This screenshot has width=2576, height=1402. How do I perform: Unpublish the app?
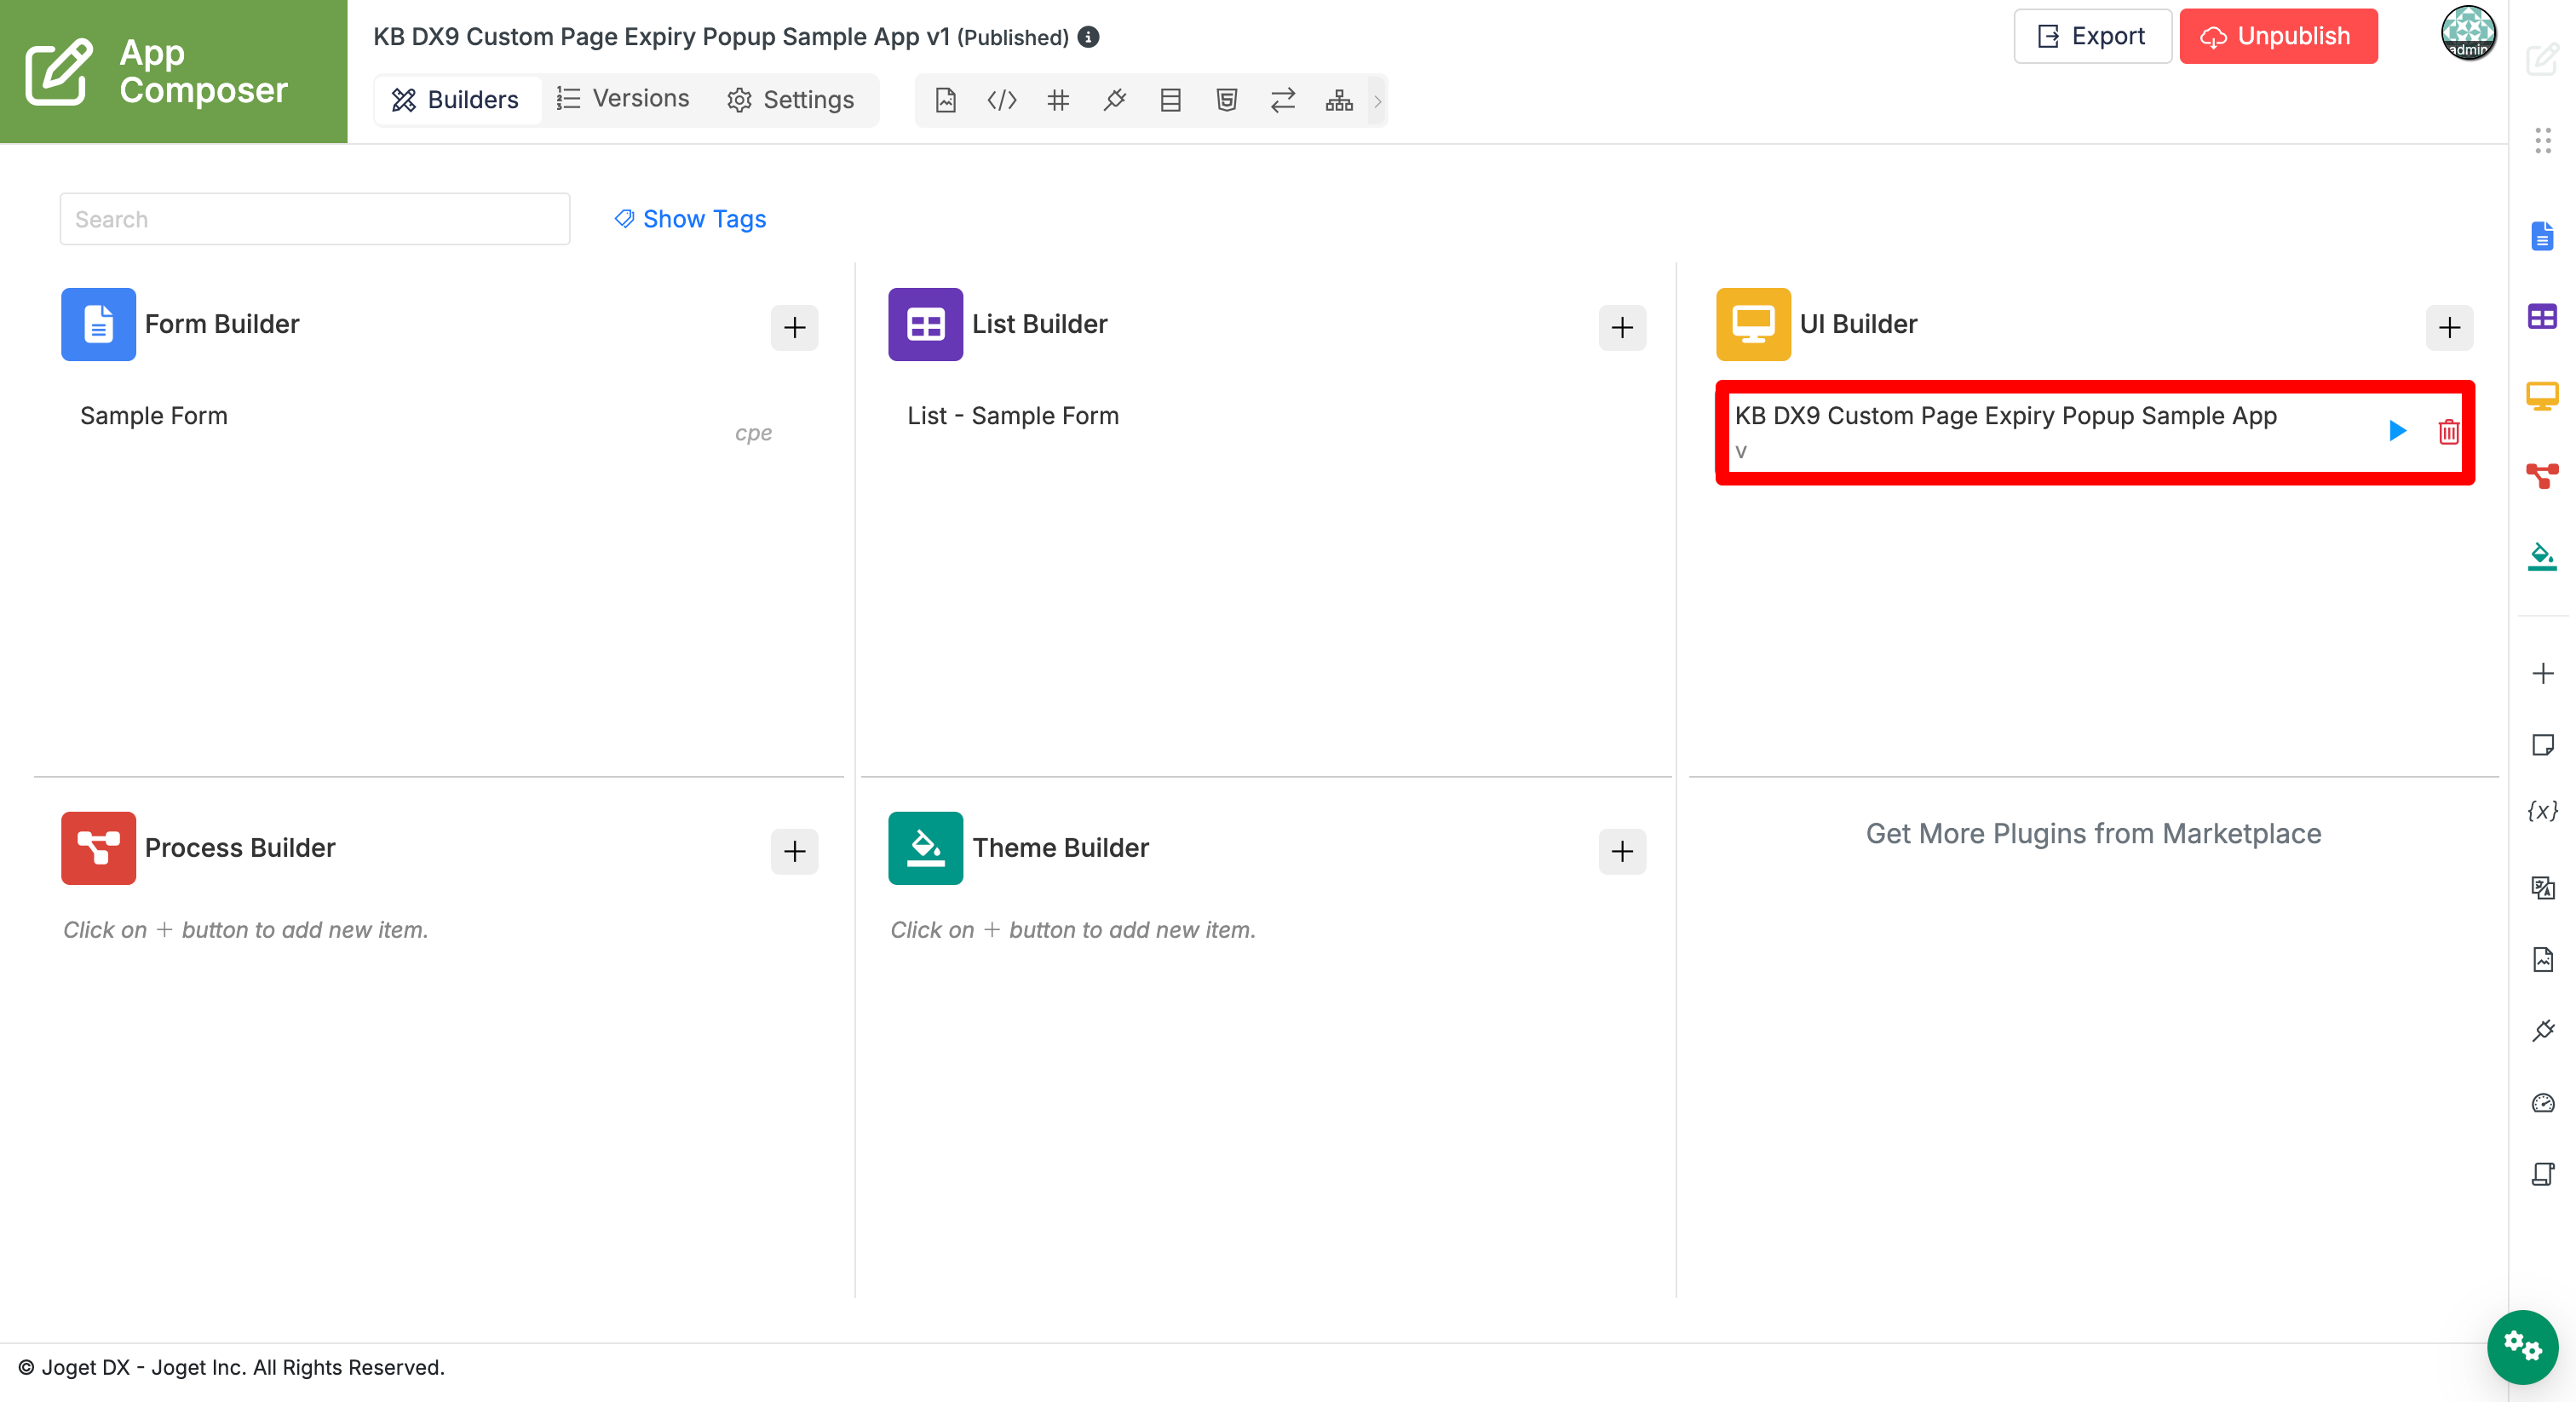click(2277, 36)
